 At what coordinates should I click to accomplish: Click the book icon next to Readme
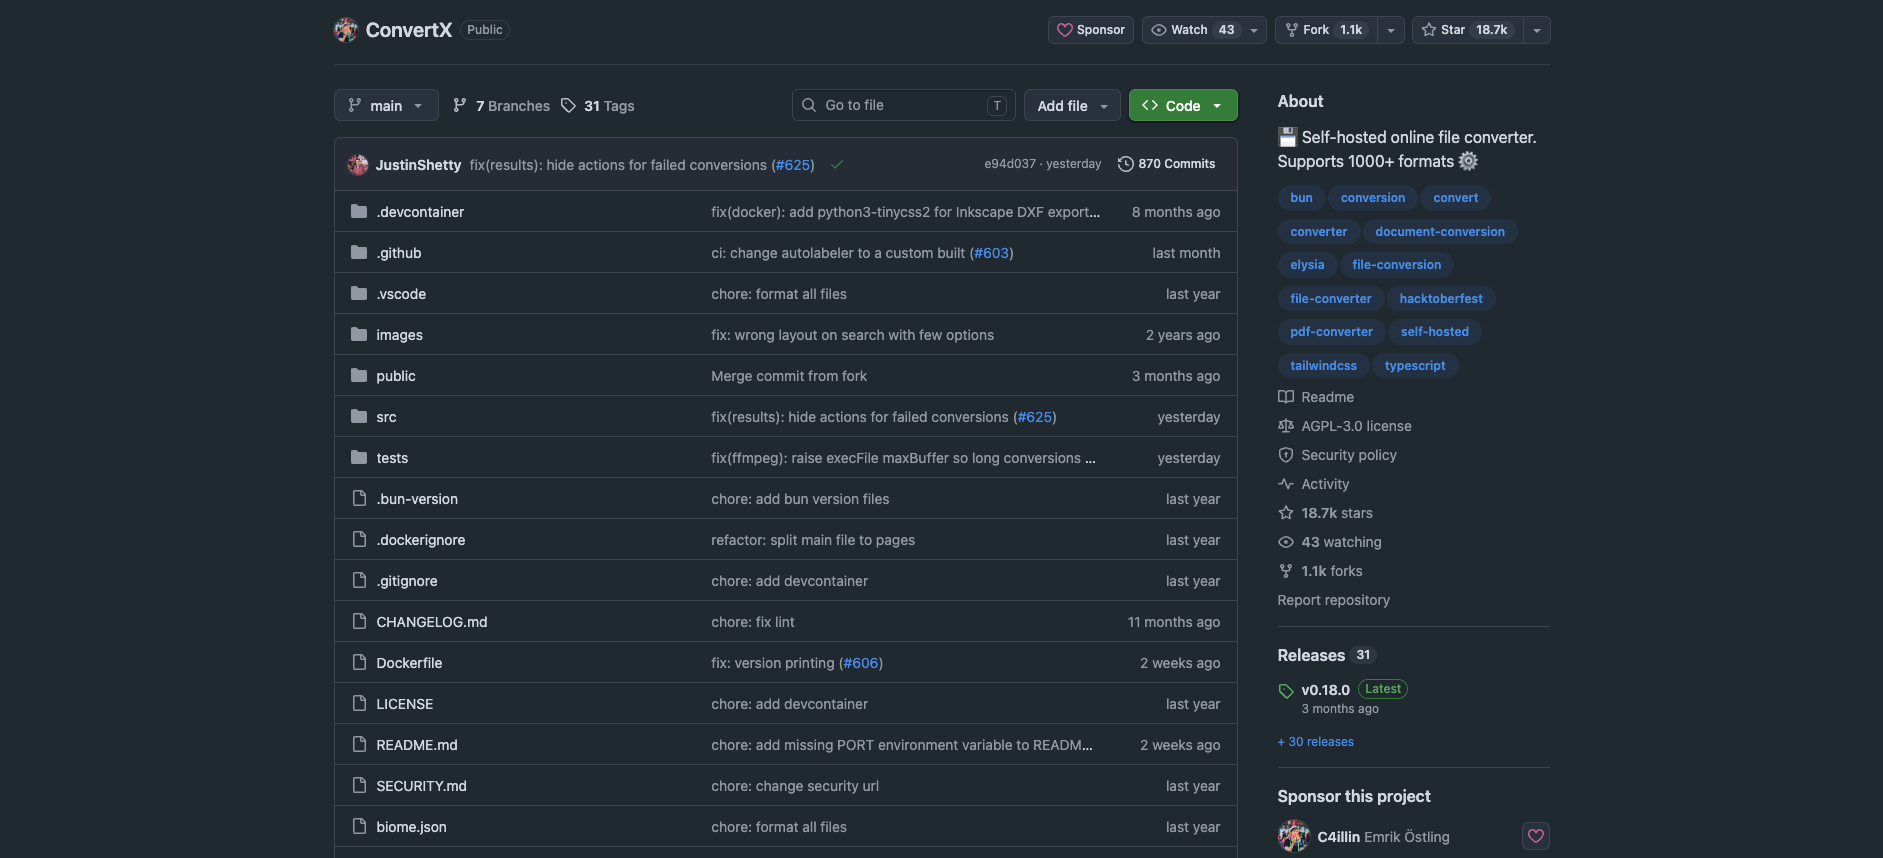[1286, 397]
